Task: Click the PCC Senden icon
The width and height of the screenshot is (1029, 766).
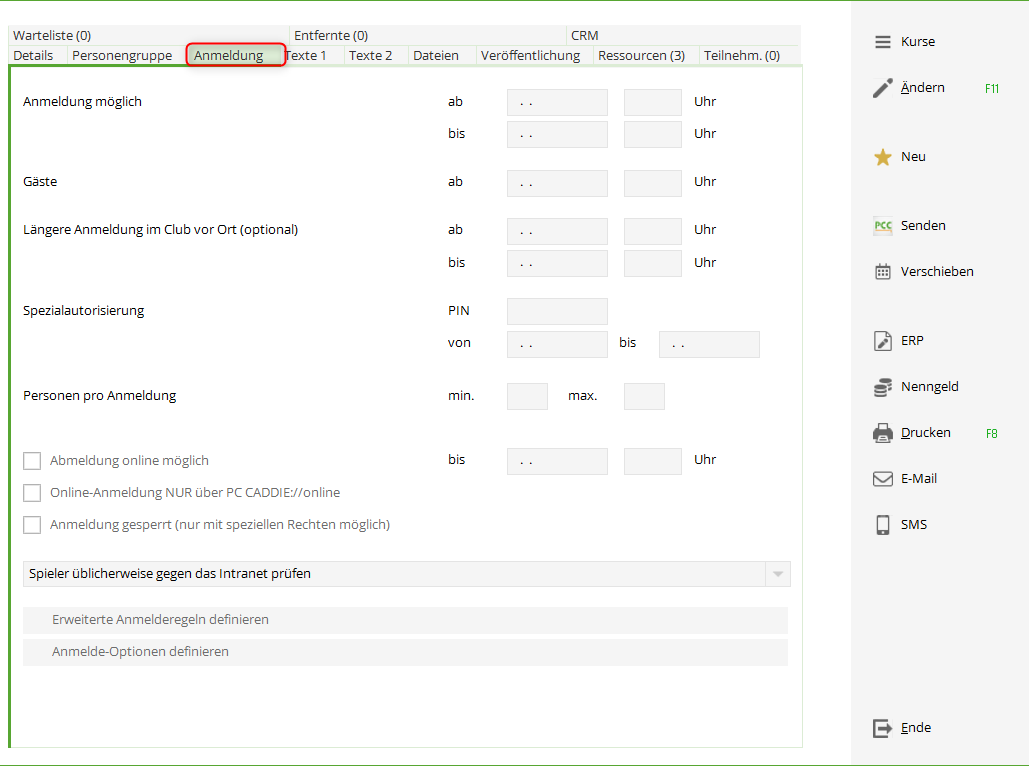Action: [x=882, y=226]
